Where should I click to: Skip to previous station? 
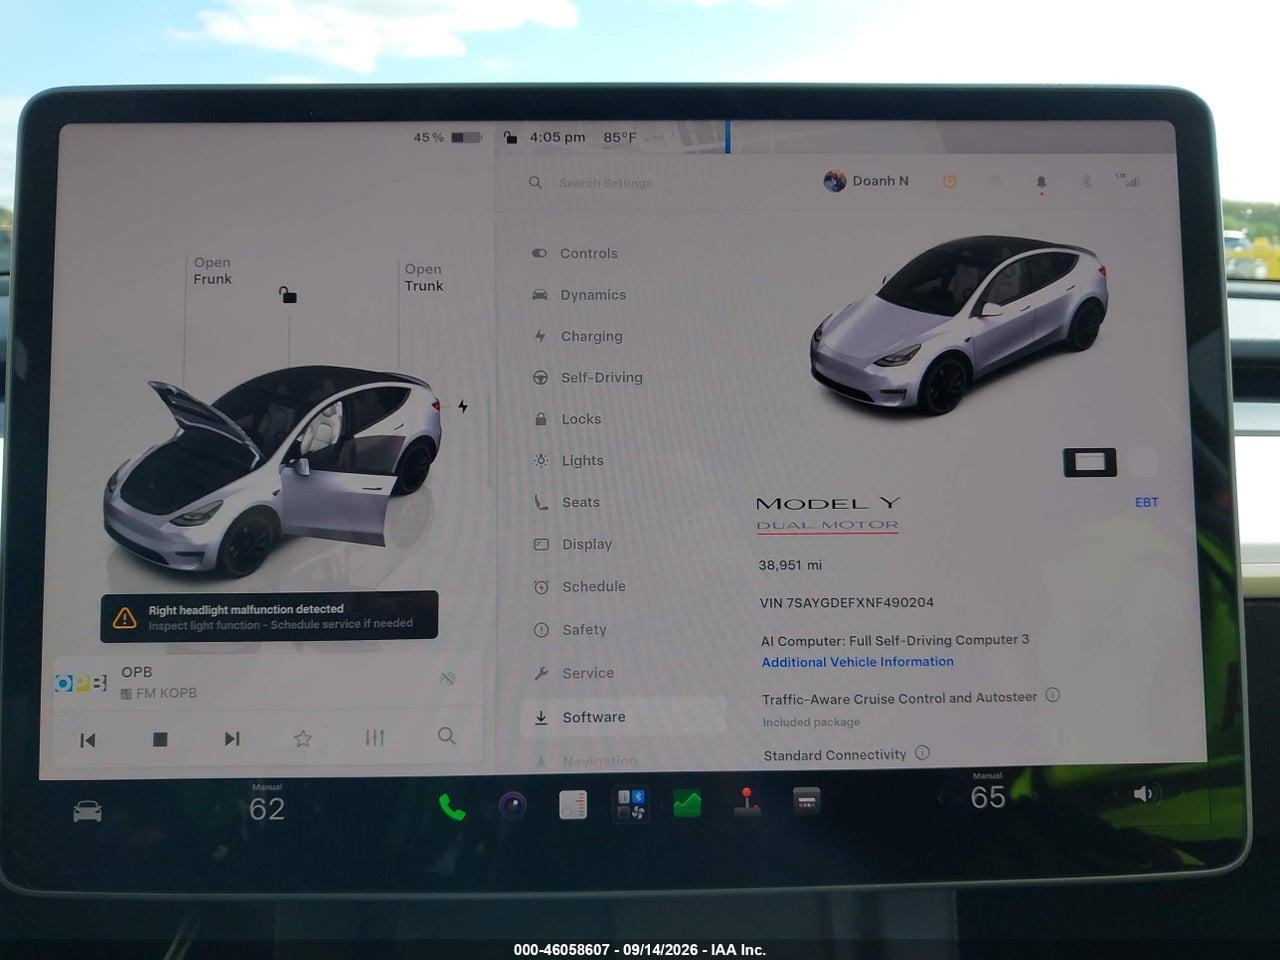[88, 740]
